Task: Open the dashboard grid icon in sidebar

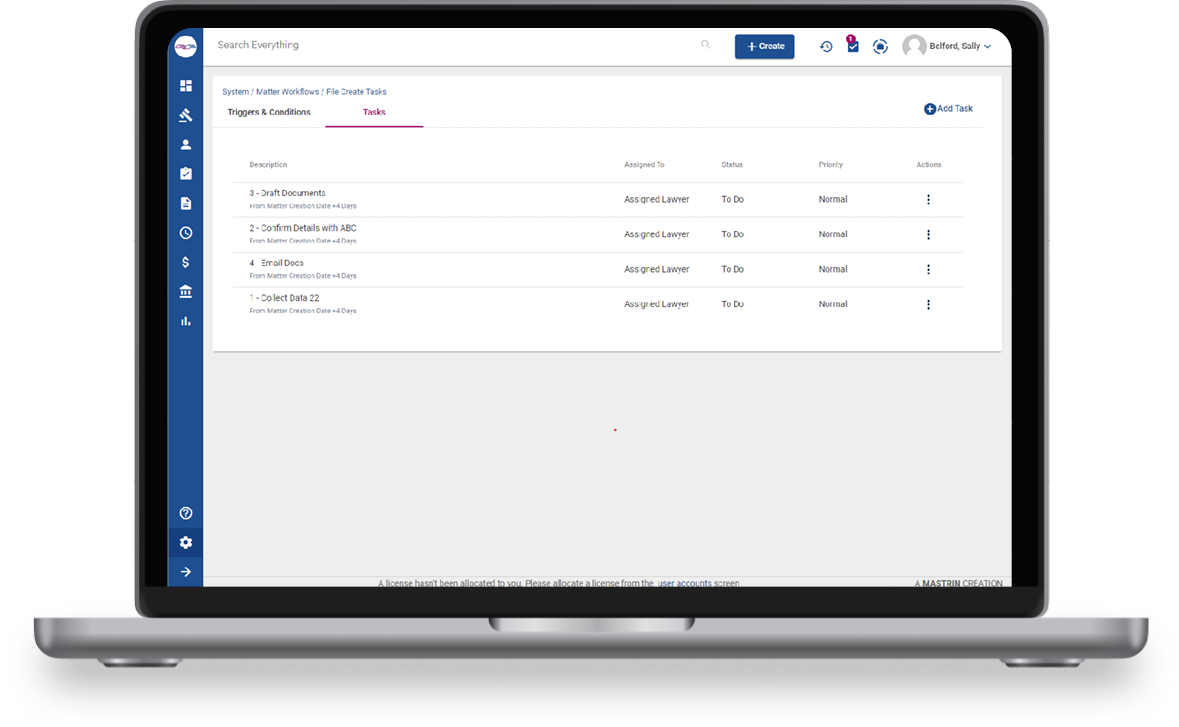Action: 186,86
